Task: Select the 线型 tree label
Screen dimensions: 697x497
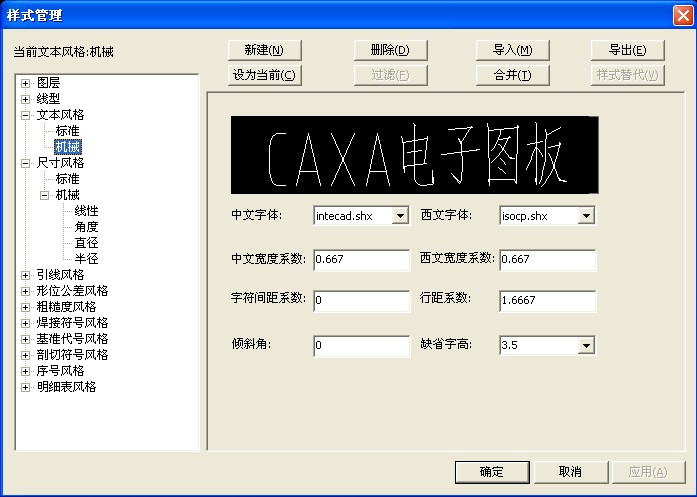Action: pyautogui.click(x=48, y=99)
